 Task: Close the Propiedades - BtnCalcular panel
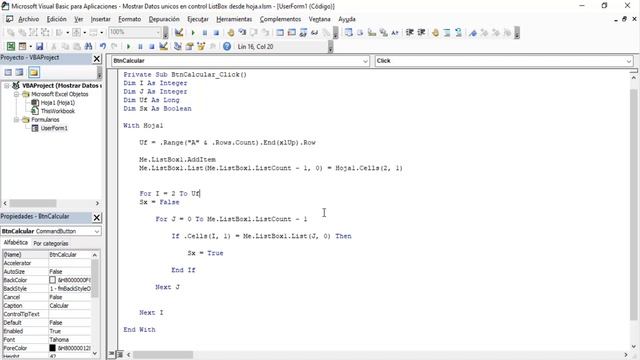click(x=97, y=218)
